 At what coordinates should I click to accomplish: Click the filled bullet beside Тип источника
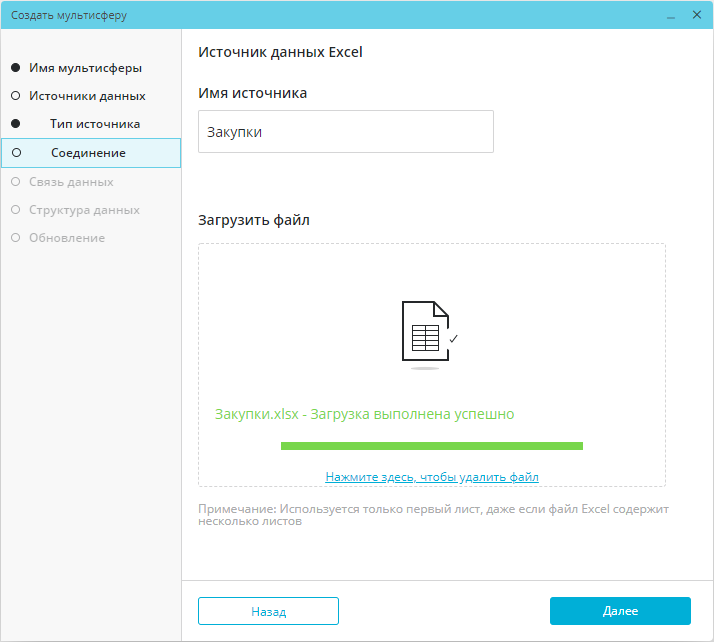[x=15, y=124]
